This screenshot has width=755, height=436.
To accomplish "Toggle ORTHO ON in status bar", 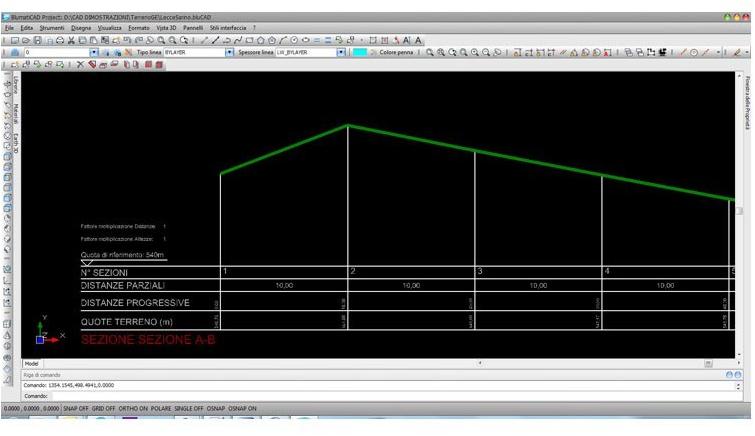I will point(135,409).
